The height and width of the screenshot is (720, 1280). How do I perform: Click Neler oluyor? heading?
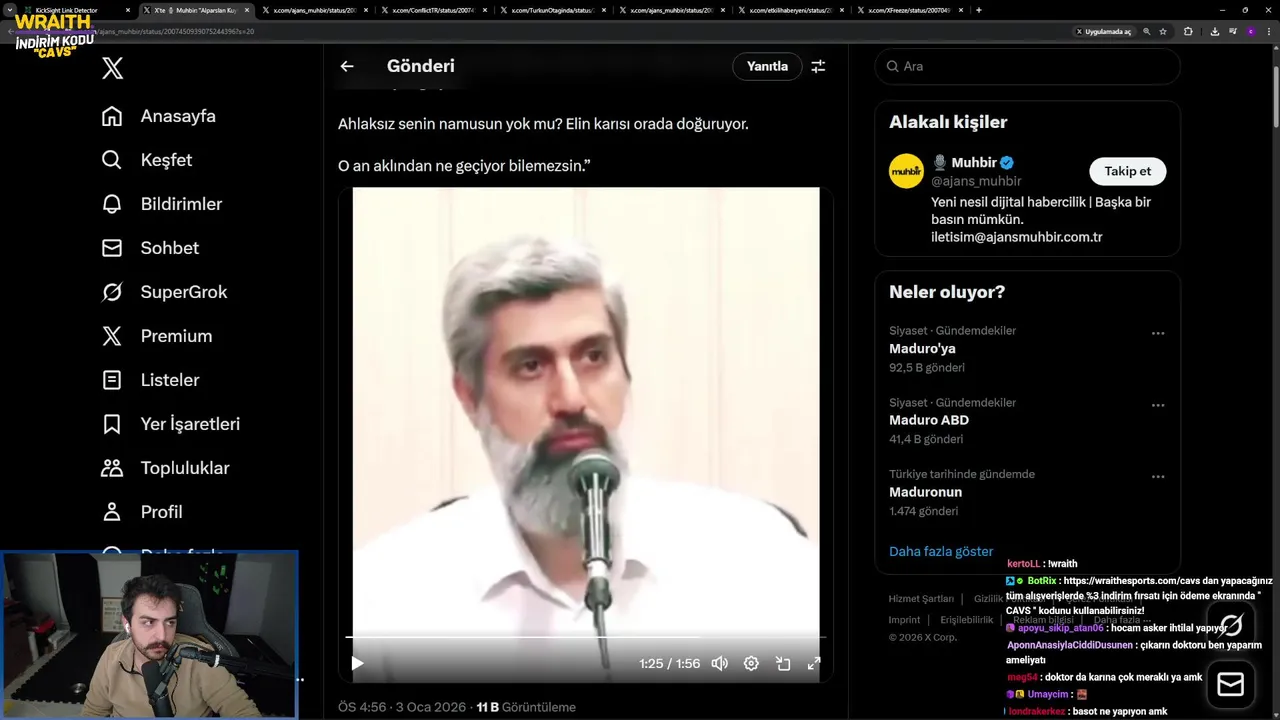(x=947, y=292)
